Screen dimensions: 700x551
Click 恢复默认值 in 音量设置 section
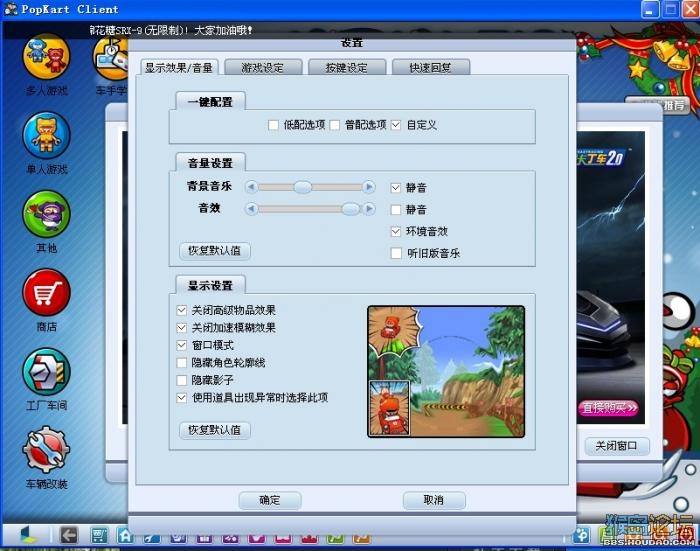coord(215,250)
